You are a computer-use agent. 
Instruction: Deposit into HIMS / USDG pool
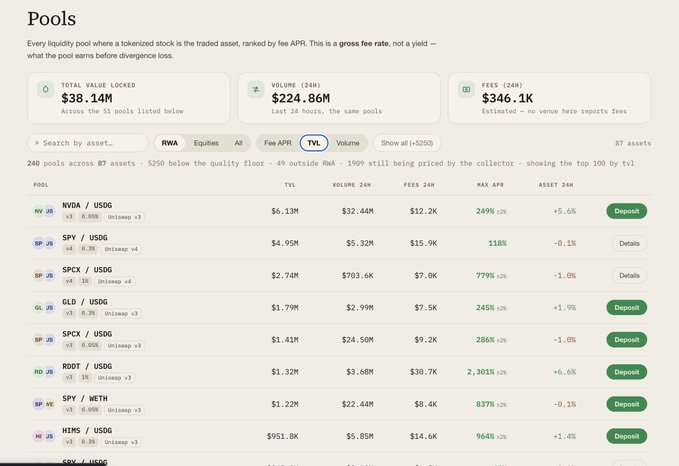point(627,436)
